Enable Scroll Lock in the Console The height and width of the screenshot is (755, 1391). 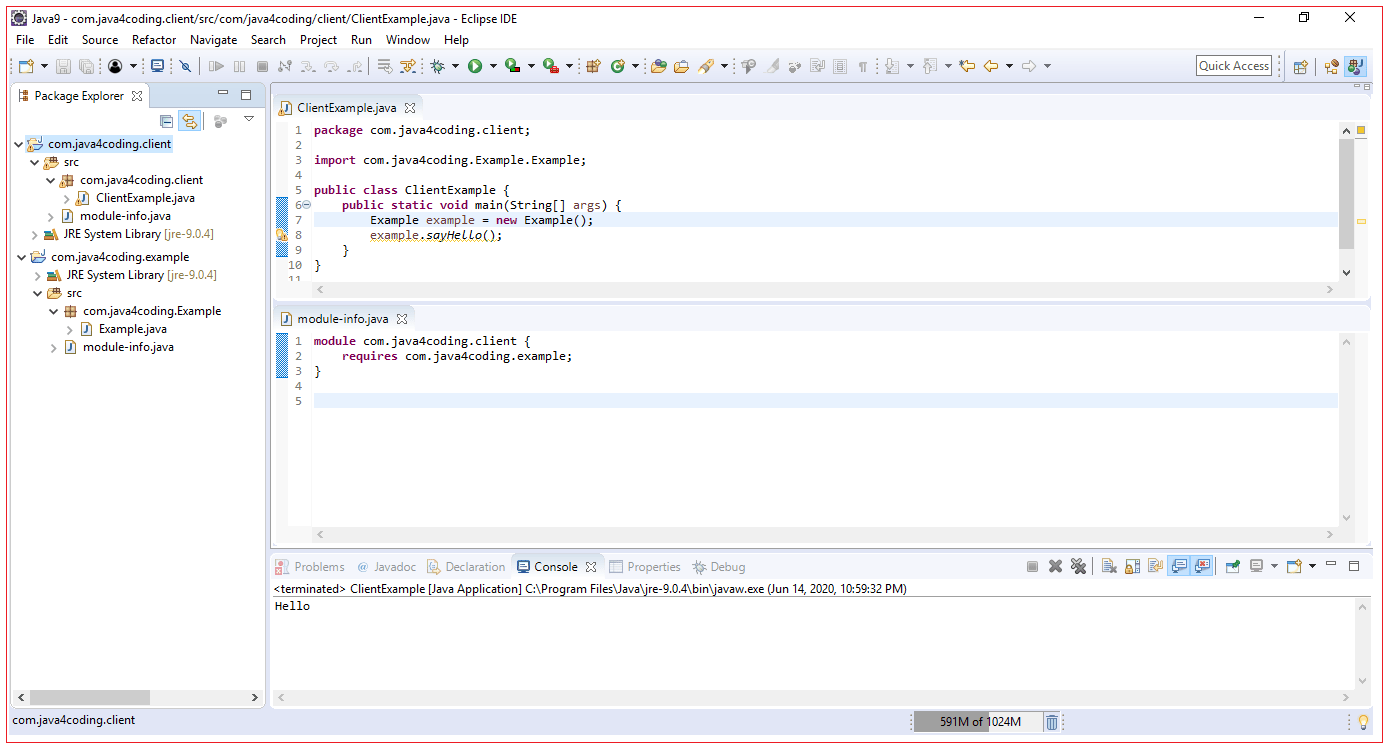coord(1131,566)
